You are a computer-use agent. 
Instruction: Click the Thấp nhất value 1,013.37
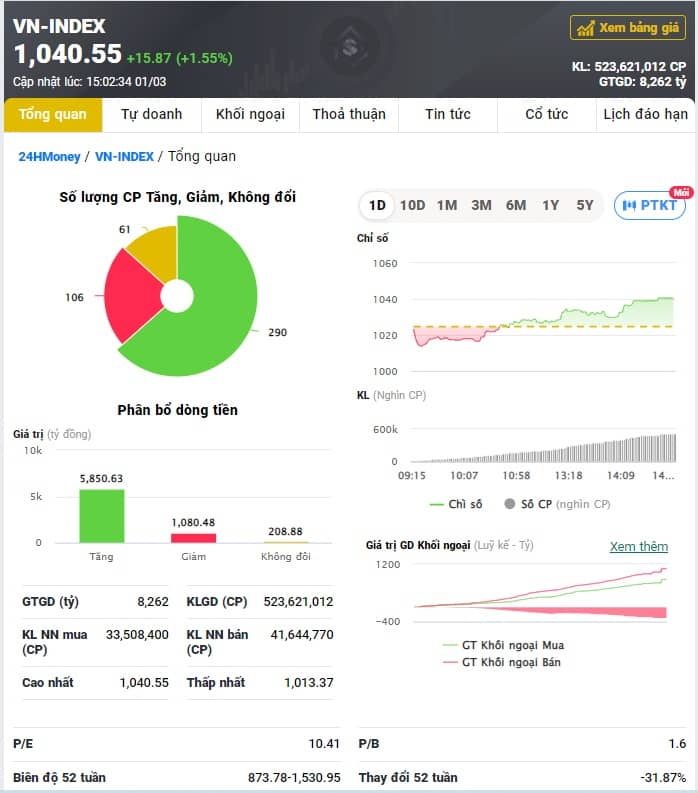pyautogui.click(x=309, y=683)
